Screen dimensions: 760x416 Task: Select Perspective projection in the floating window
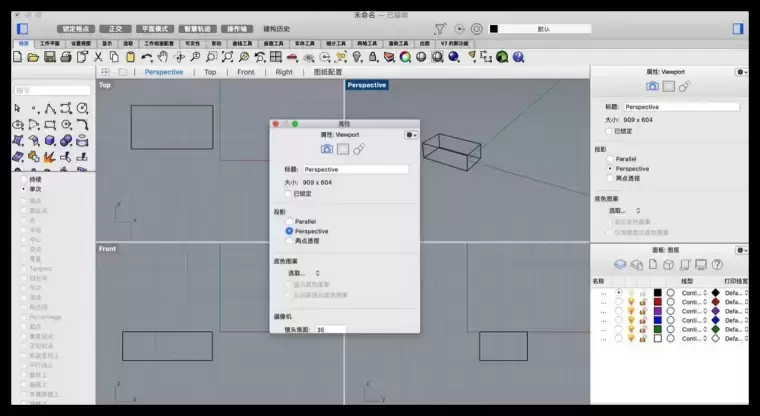289,231
